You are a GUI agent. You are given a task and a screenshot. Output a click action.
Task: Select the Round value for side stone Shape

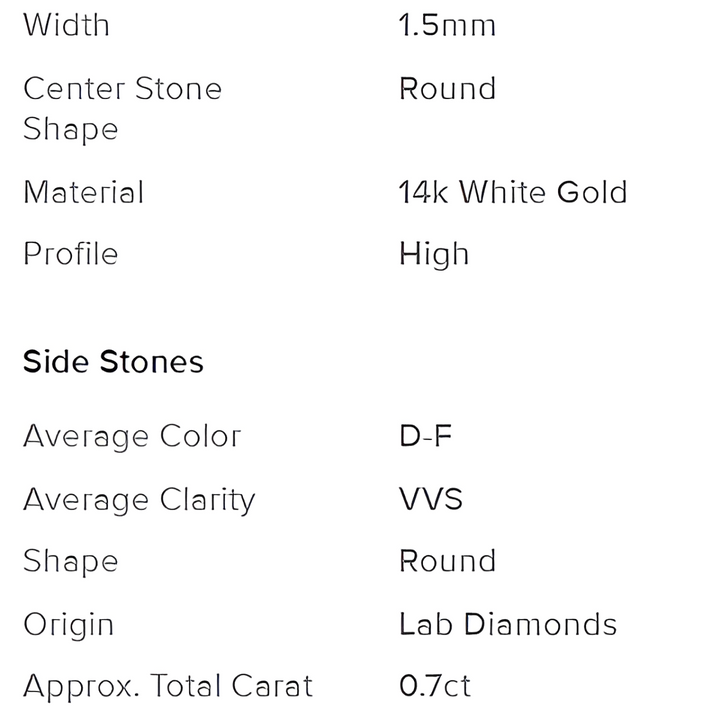tap(447, 562)
